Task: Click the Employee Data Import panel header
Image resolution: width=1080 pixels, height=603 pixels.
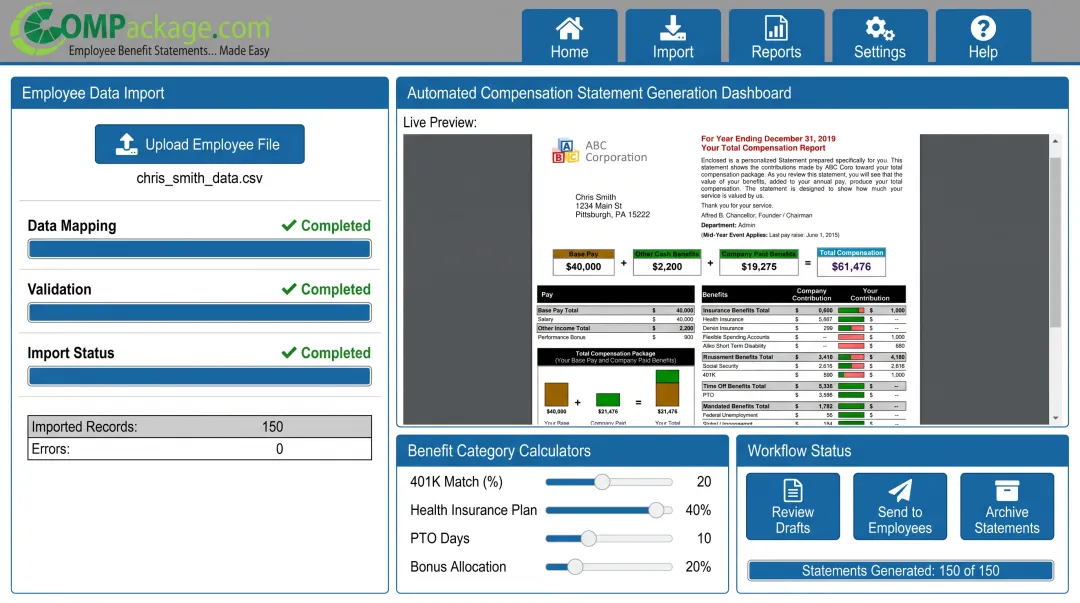Action: tap(200, 93)
